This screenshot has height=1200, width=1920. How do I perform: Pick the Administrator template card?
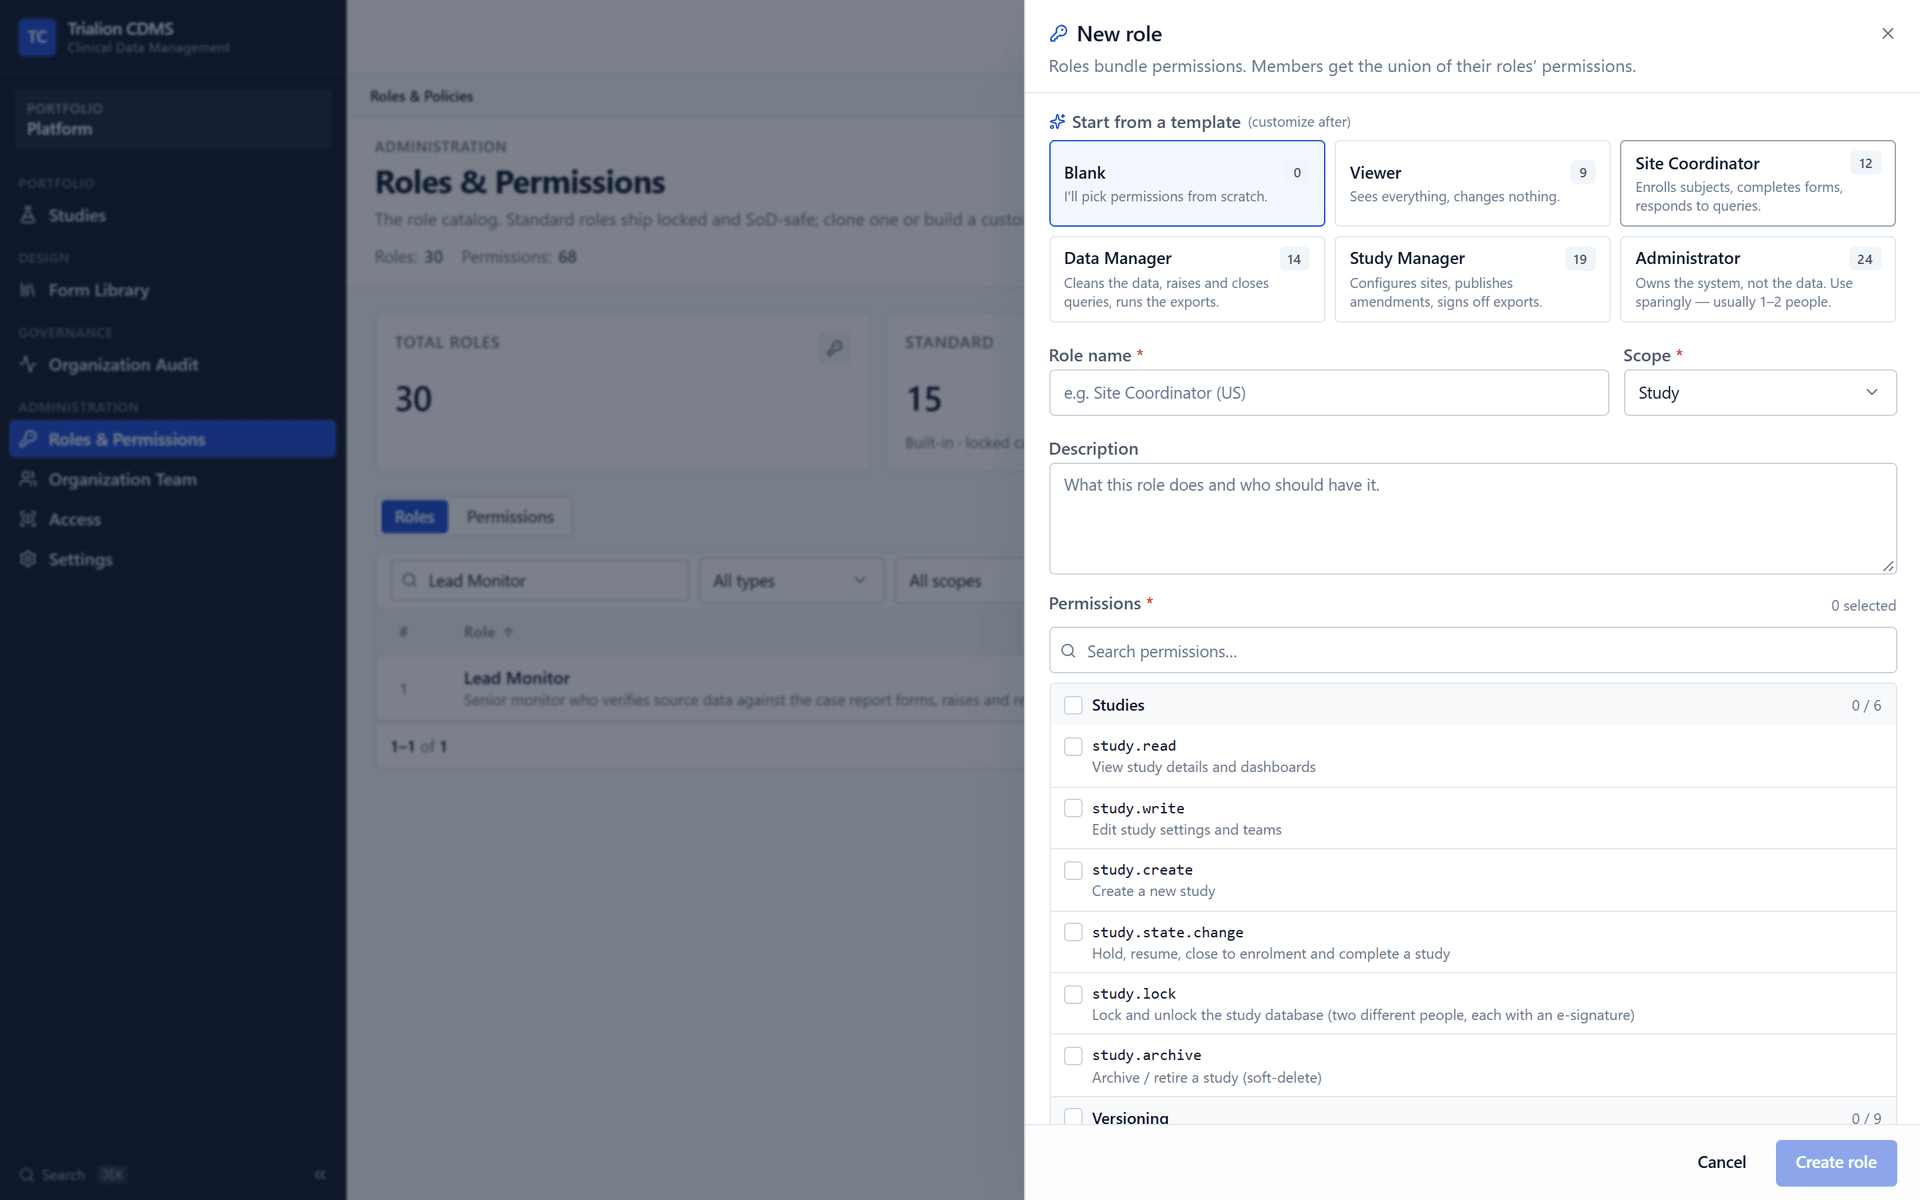pos(1757,279)
